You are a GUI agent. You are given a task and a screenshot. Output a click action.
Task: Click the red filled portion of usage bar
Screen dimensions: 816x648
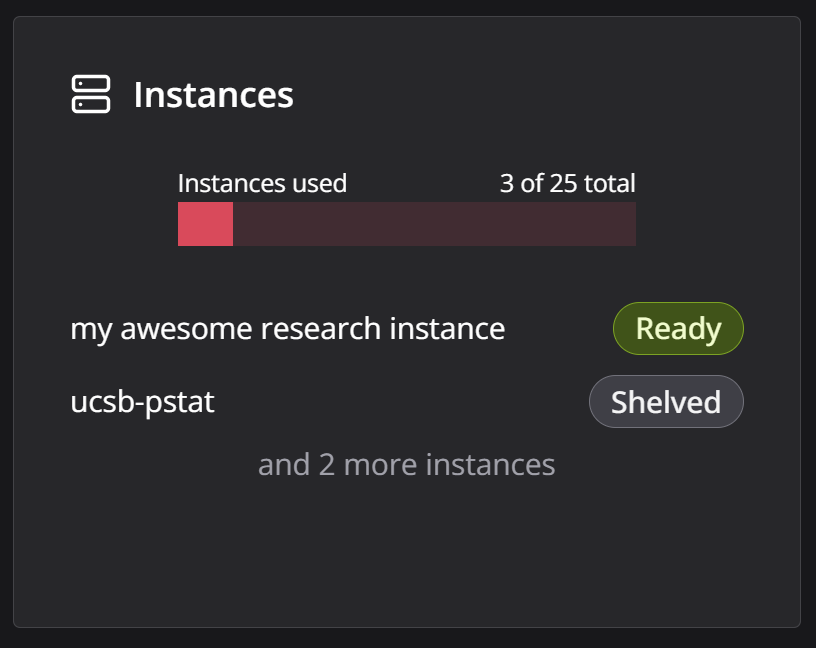pyautogui.click(x=205, y=224)
